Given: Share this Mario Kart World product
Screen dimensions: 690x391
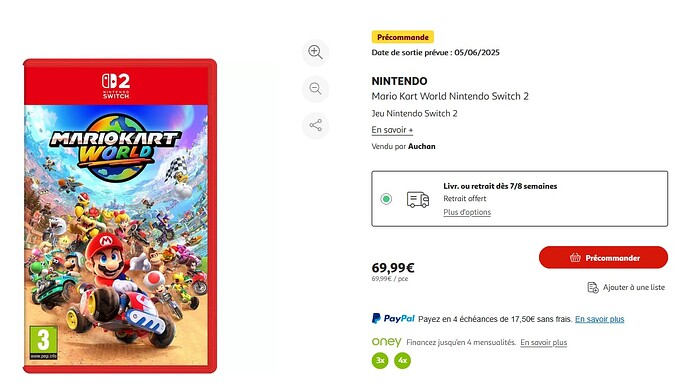Looking at the screenshot, I should [x=315, y=125].
